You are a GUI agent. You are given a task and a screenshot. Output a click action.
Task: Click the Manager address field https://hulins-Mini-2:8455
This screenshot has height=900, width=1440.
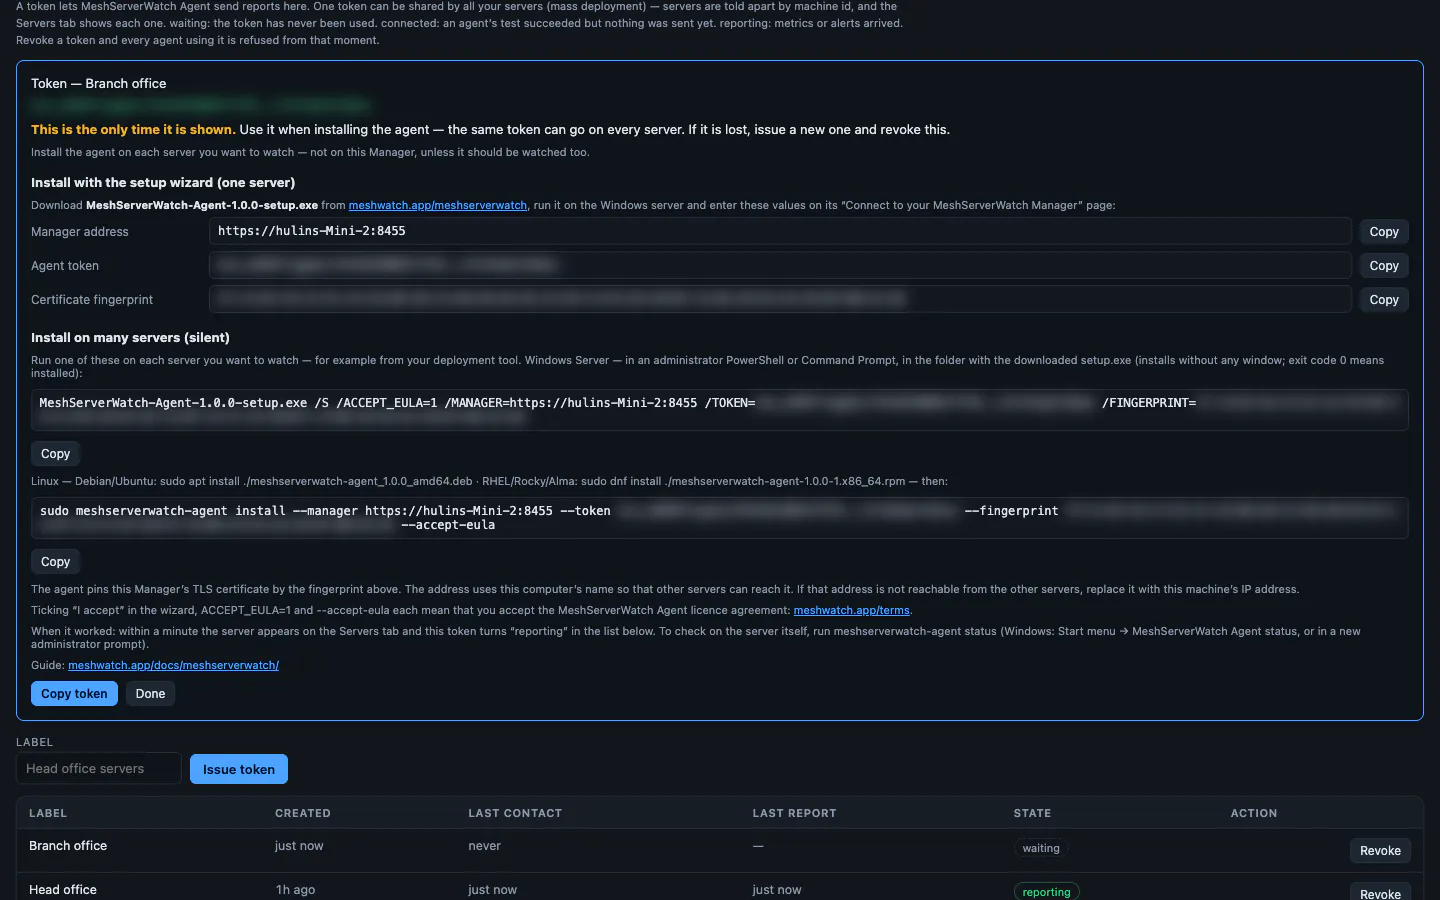pos(780,231)
